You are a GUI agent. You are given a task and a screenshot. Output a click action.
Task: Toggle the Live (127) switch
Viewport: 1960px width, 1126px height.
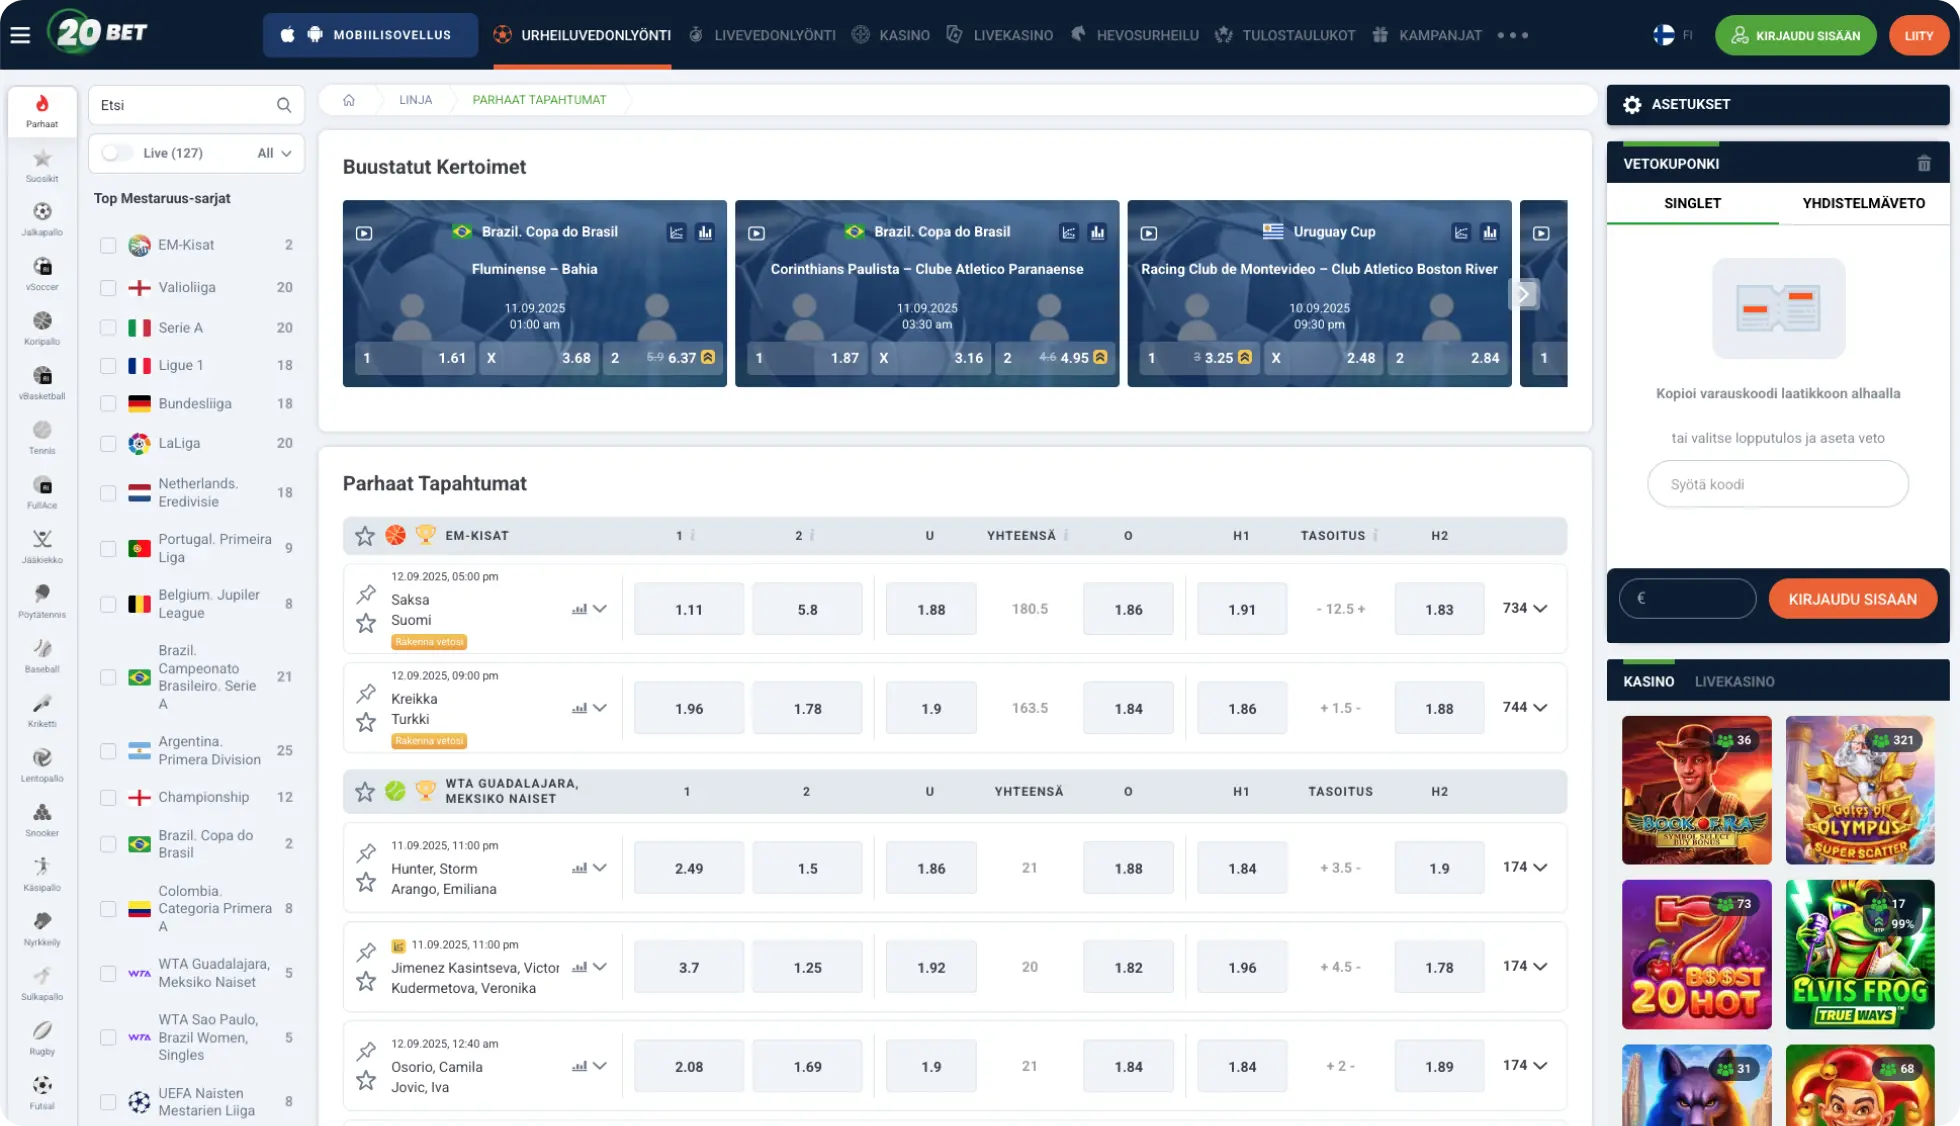click(x=117, y=153)
